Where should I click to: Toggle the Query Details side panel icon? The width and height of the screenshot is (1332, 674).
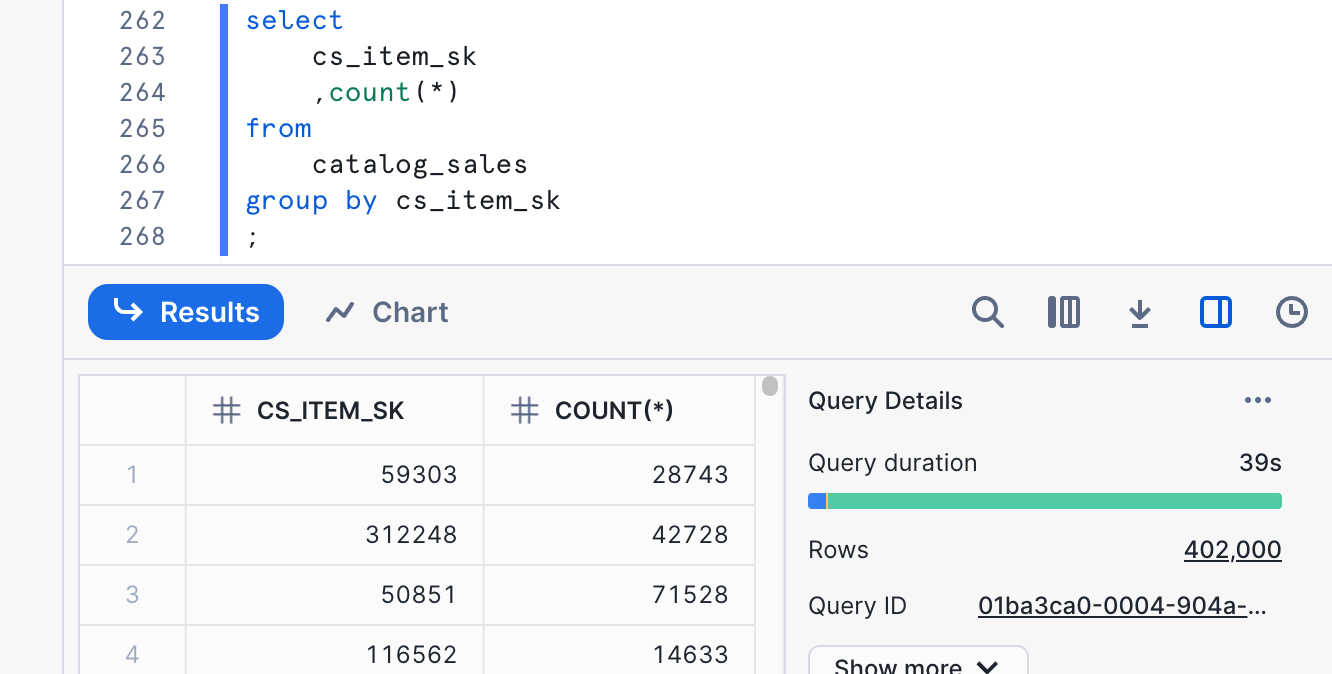click(x=1215, y=313)
